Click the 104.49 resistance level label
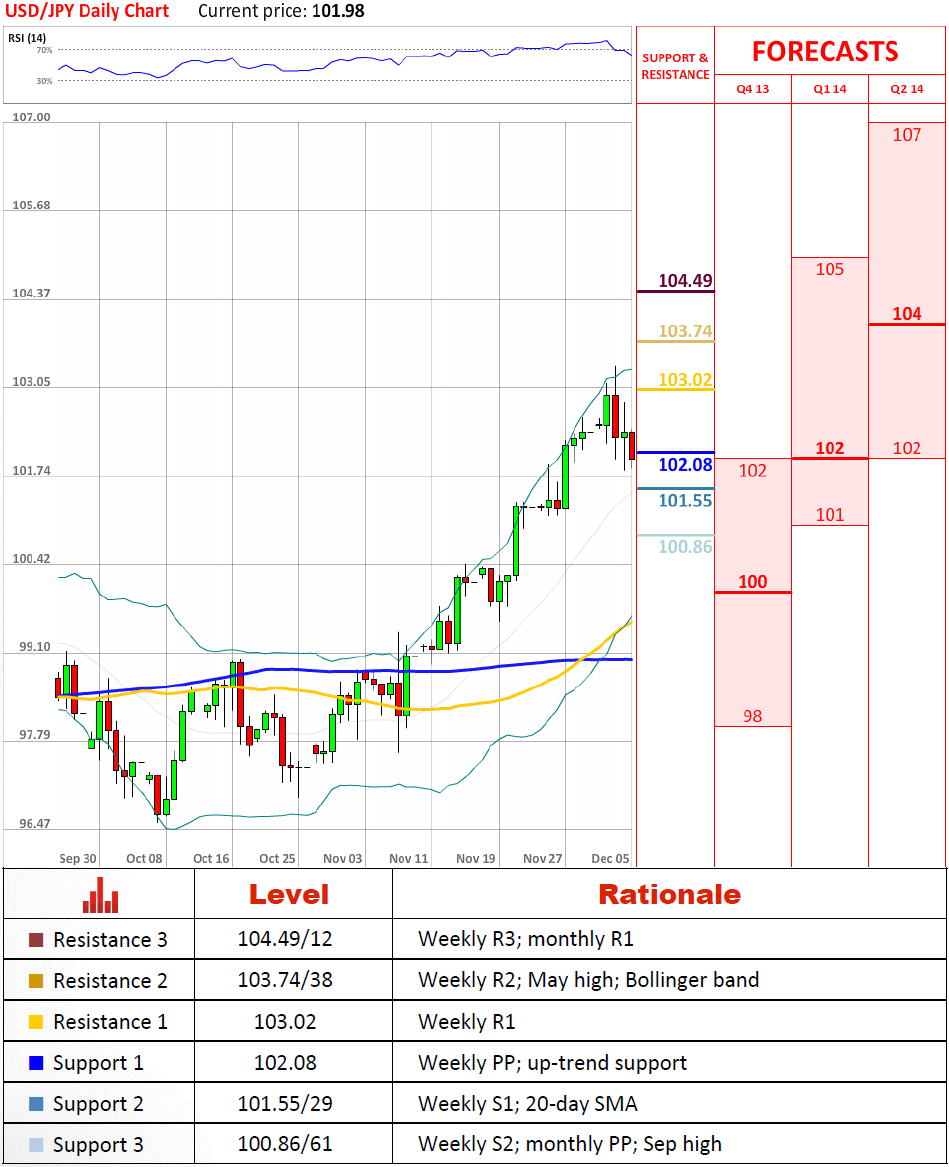Image resolution: width=949 pixels, height=1167 pixels. point(685,281)
